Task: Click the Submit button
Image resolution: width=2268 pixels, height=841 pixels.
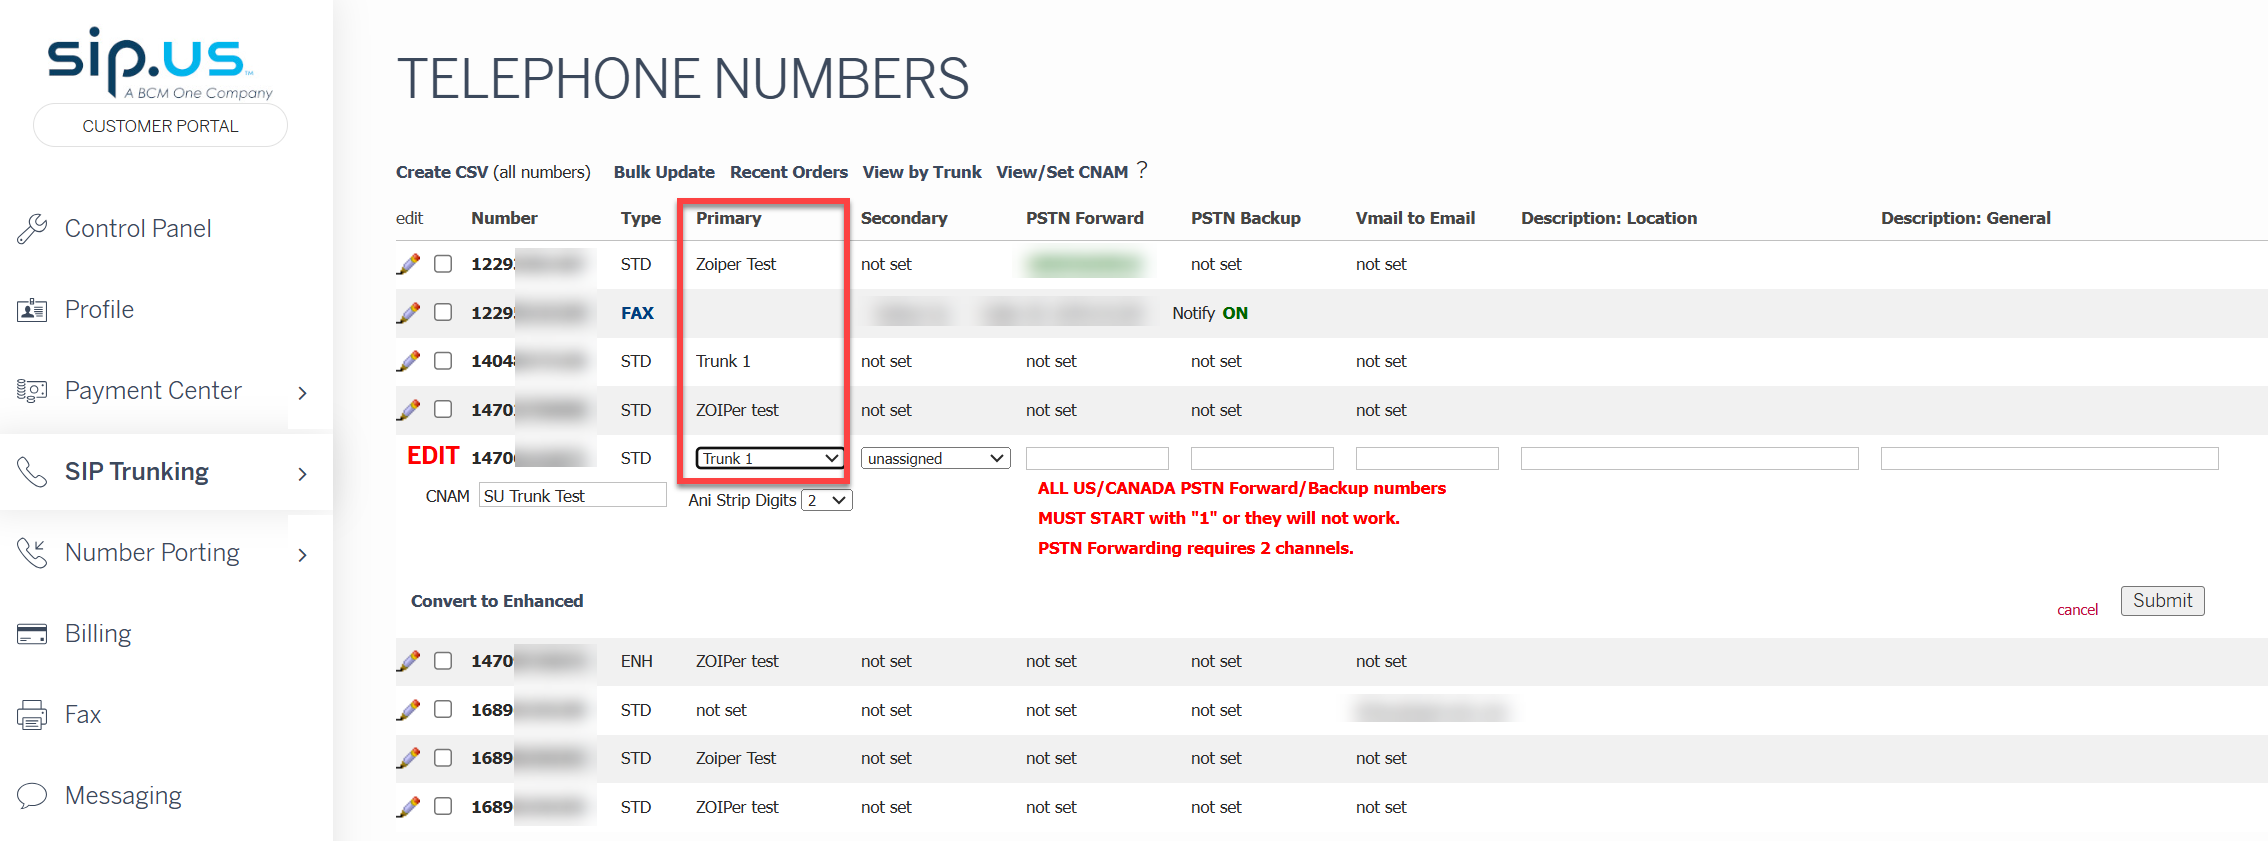Action: [2162, 601]
